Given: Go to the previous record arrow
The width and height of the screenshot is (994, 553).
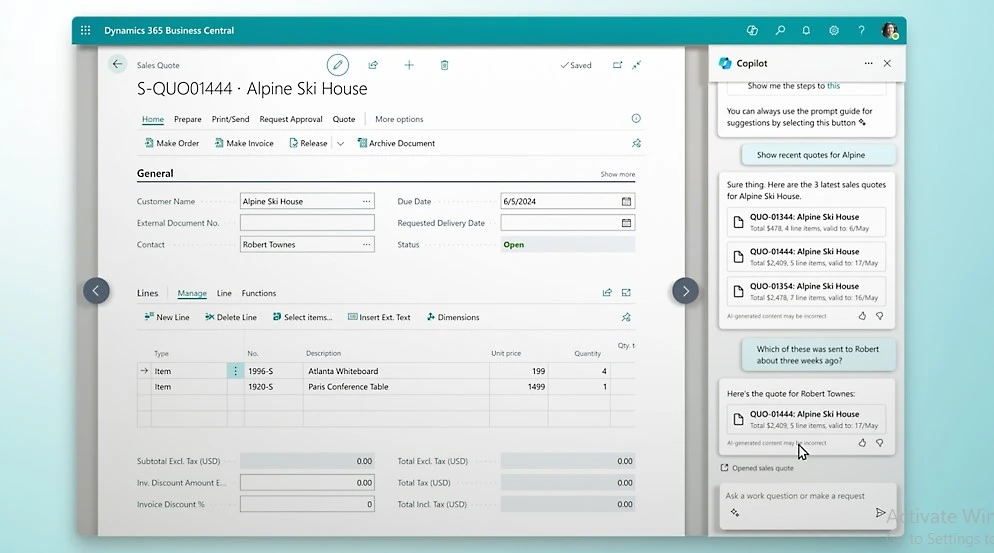Looking at the screenshot, I should pos(96,290).
